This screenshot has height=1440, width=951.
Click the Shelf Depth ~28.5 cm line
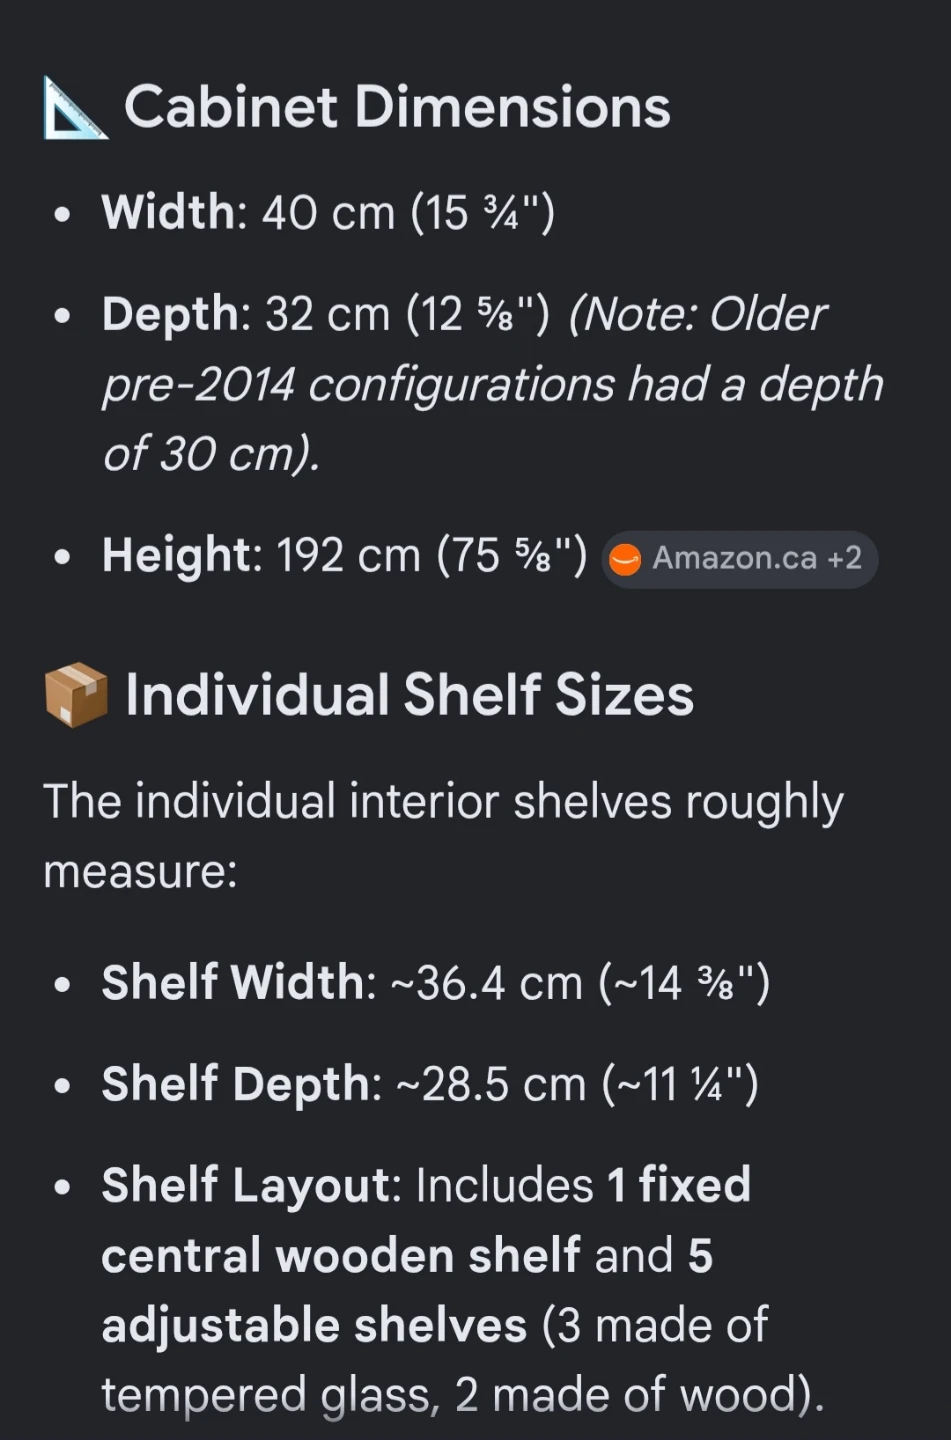(430, 1083)
